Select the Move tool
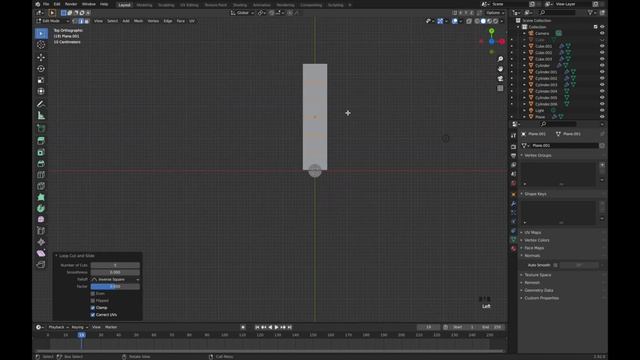 tap(41, 58)
